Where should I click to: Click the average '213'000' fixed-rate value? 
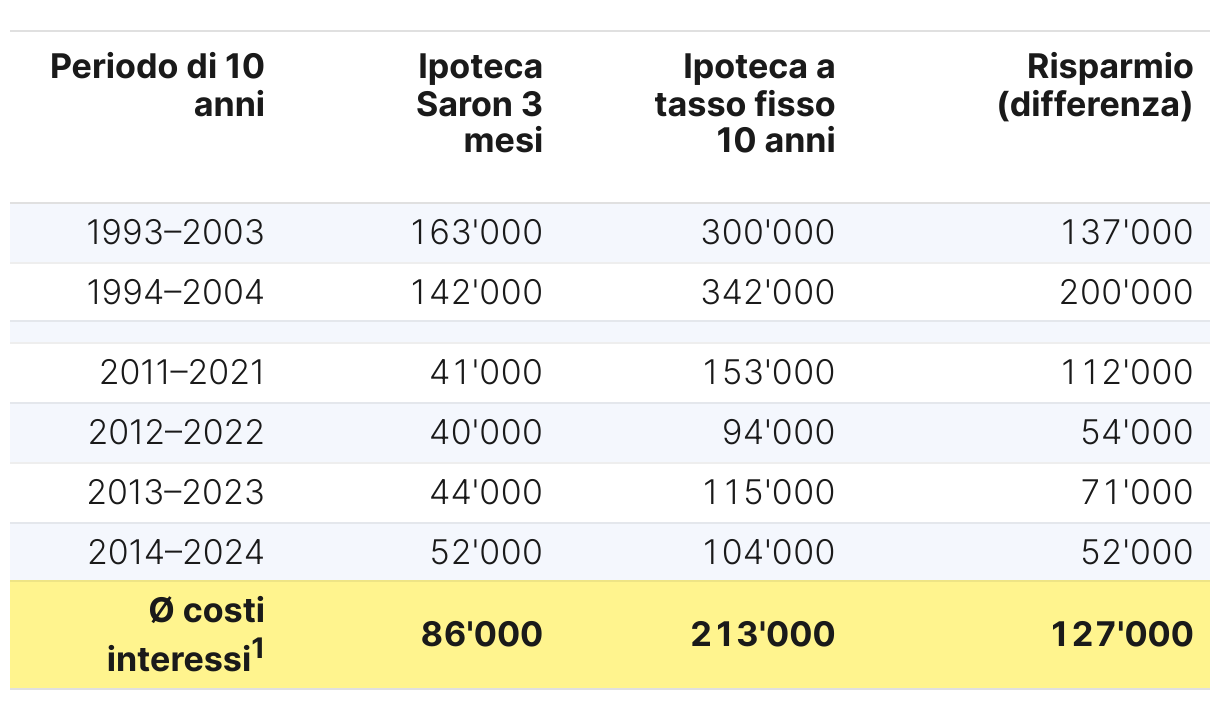[x=763, y=634]
